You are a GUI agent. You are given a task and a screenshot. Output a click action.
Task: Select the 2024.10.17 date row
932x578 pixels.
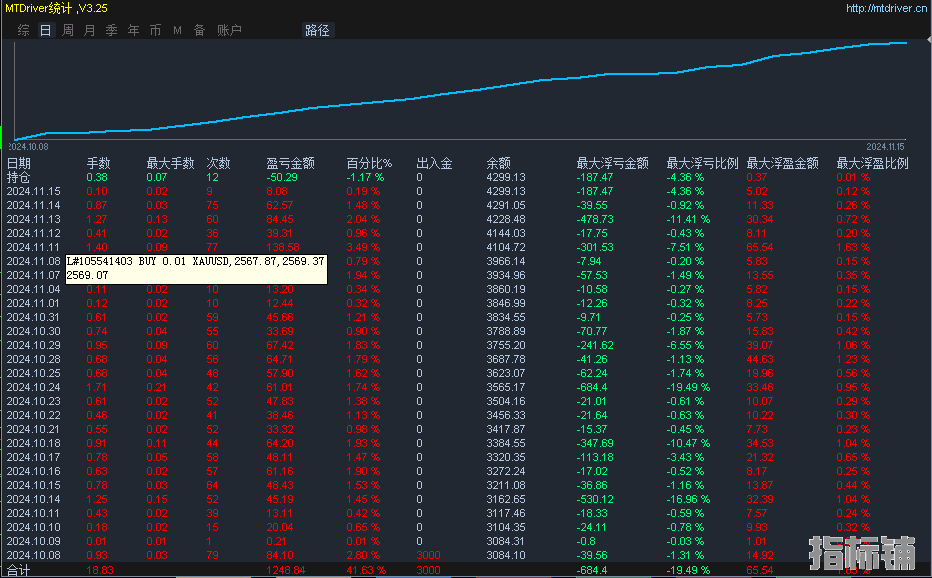(33, 457)
